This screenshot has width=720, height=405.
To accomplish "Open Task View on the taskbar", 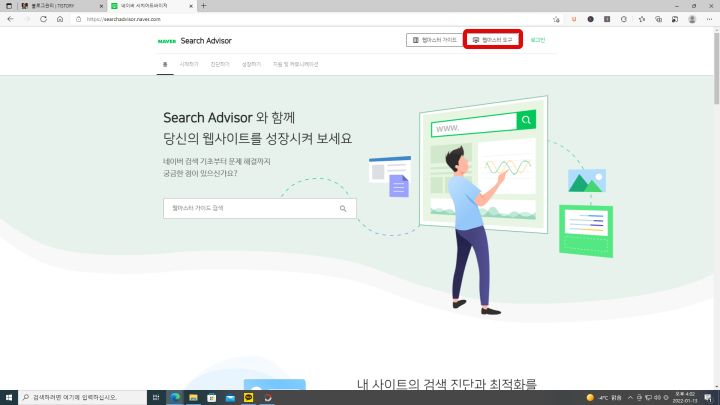I will coord(156,398).
